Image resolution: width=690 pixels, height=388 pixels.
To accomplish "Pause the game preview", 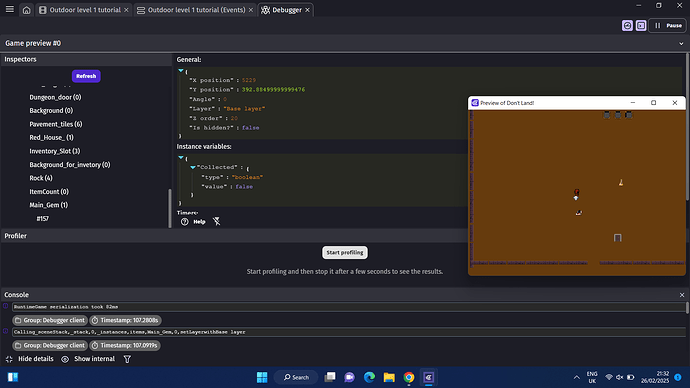I will 668,26.
